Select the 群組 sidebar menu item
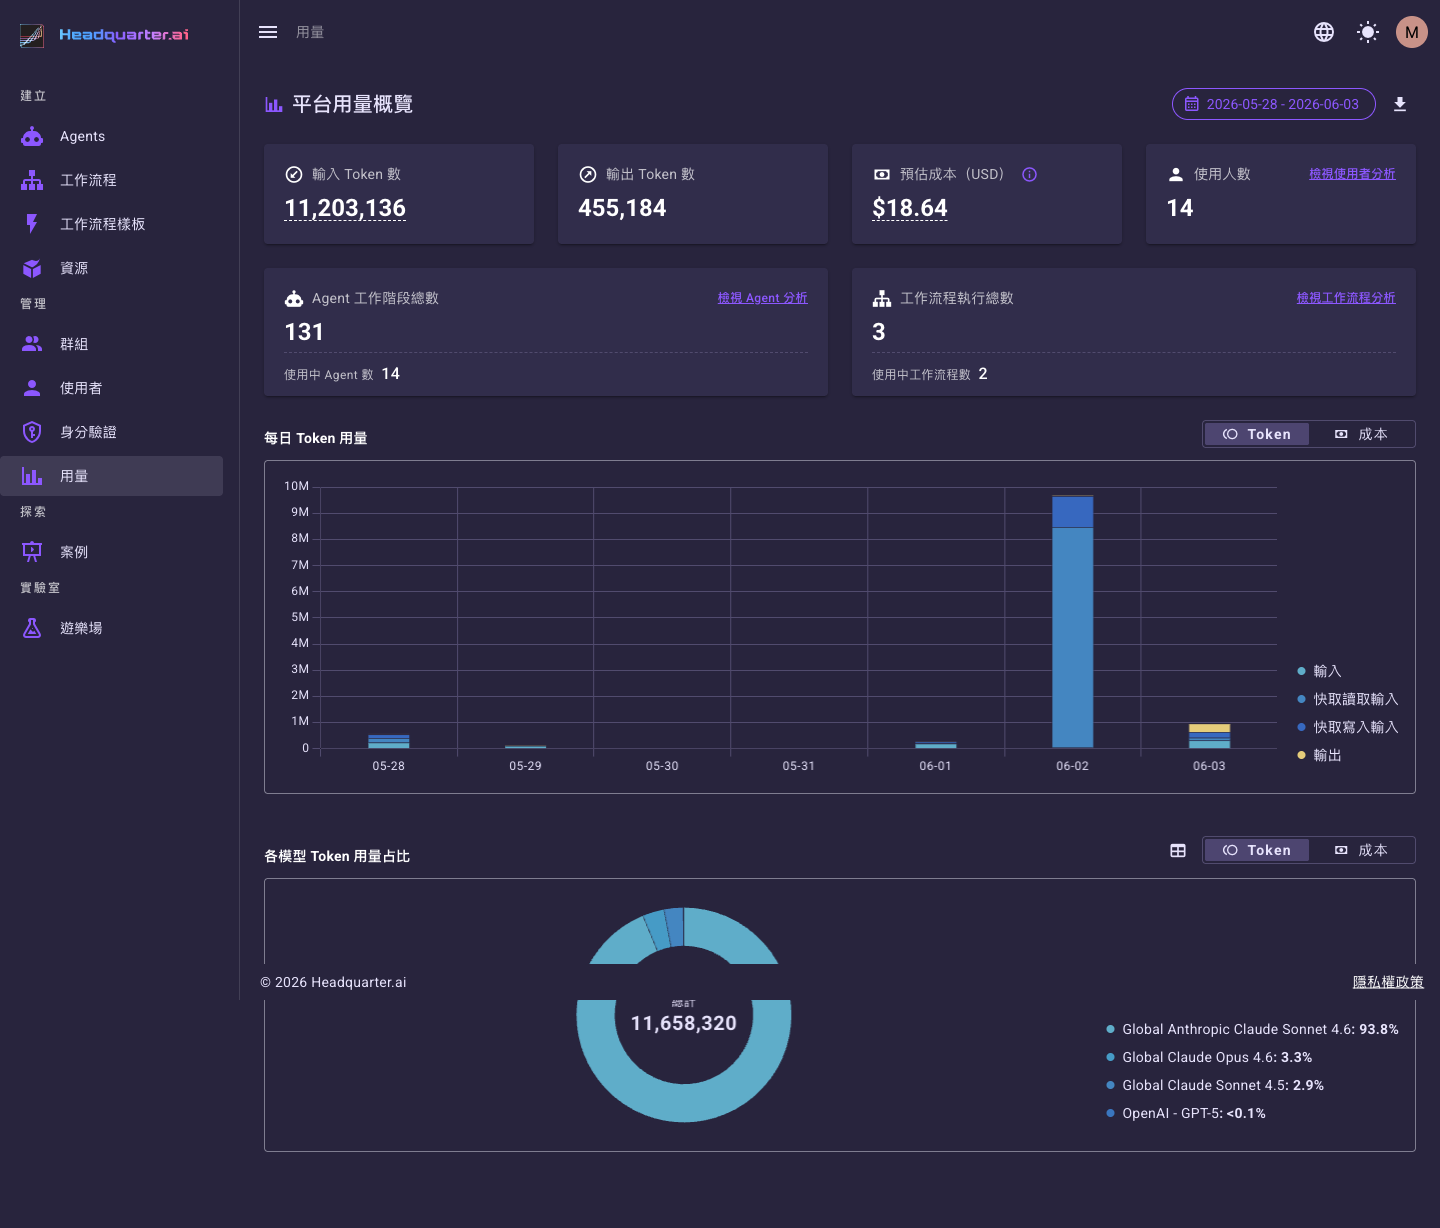Screen dimensions: 1440x1228 coord(111,344)
